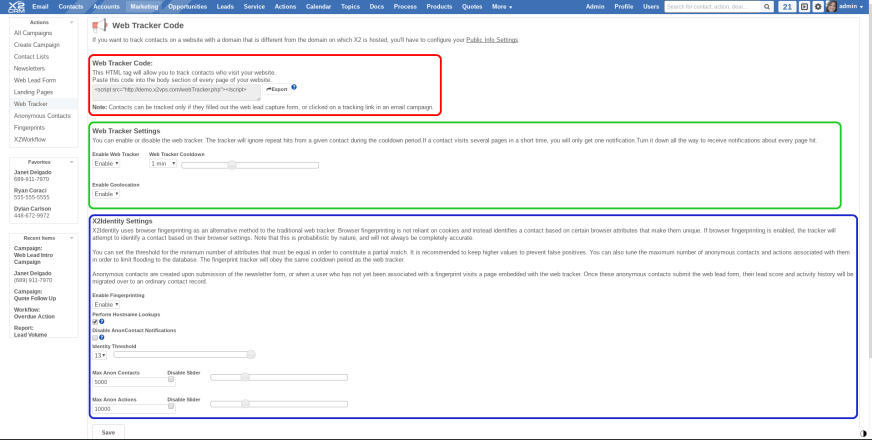
Task: Click the tracker script code text box
Action: pyautogui.click(x=176, y=92)
